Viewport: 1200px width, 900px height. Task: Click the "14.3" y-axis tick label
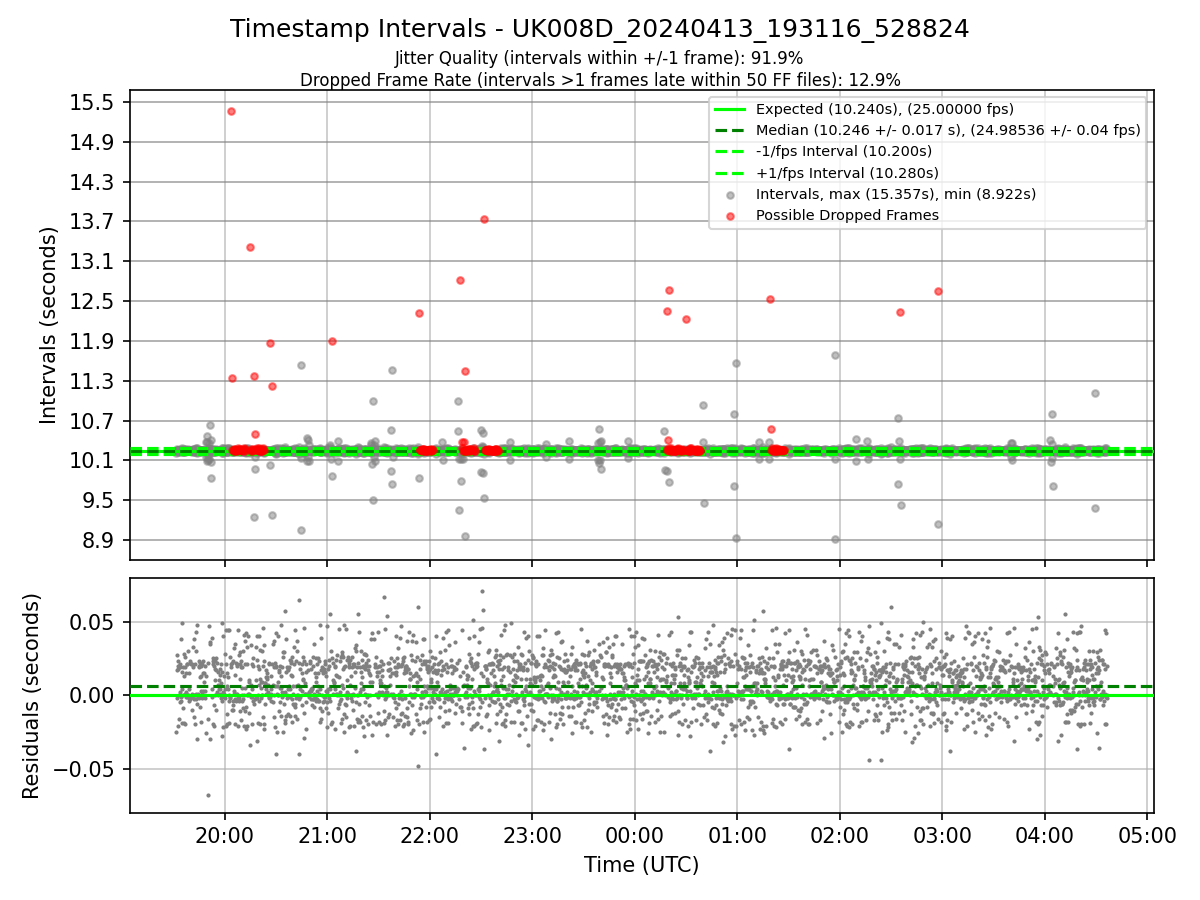(x=93, y=182)
